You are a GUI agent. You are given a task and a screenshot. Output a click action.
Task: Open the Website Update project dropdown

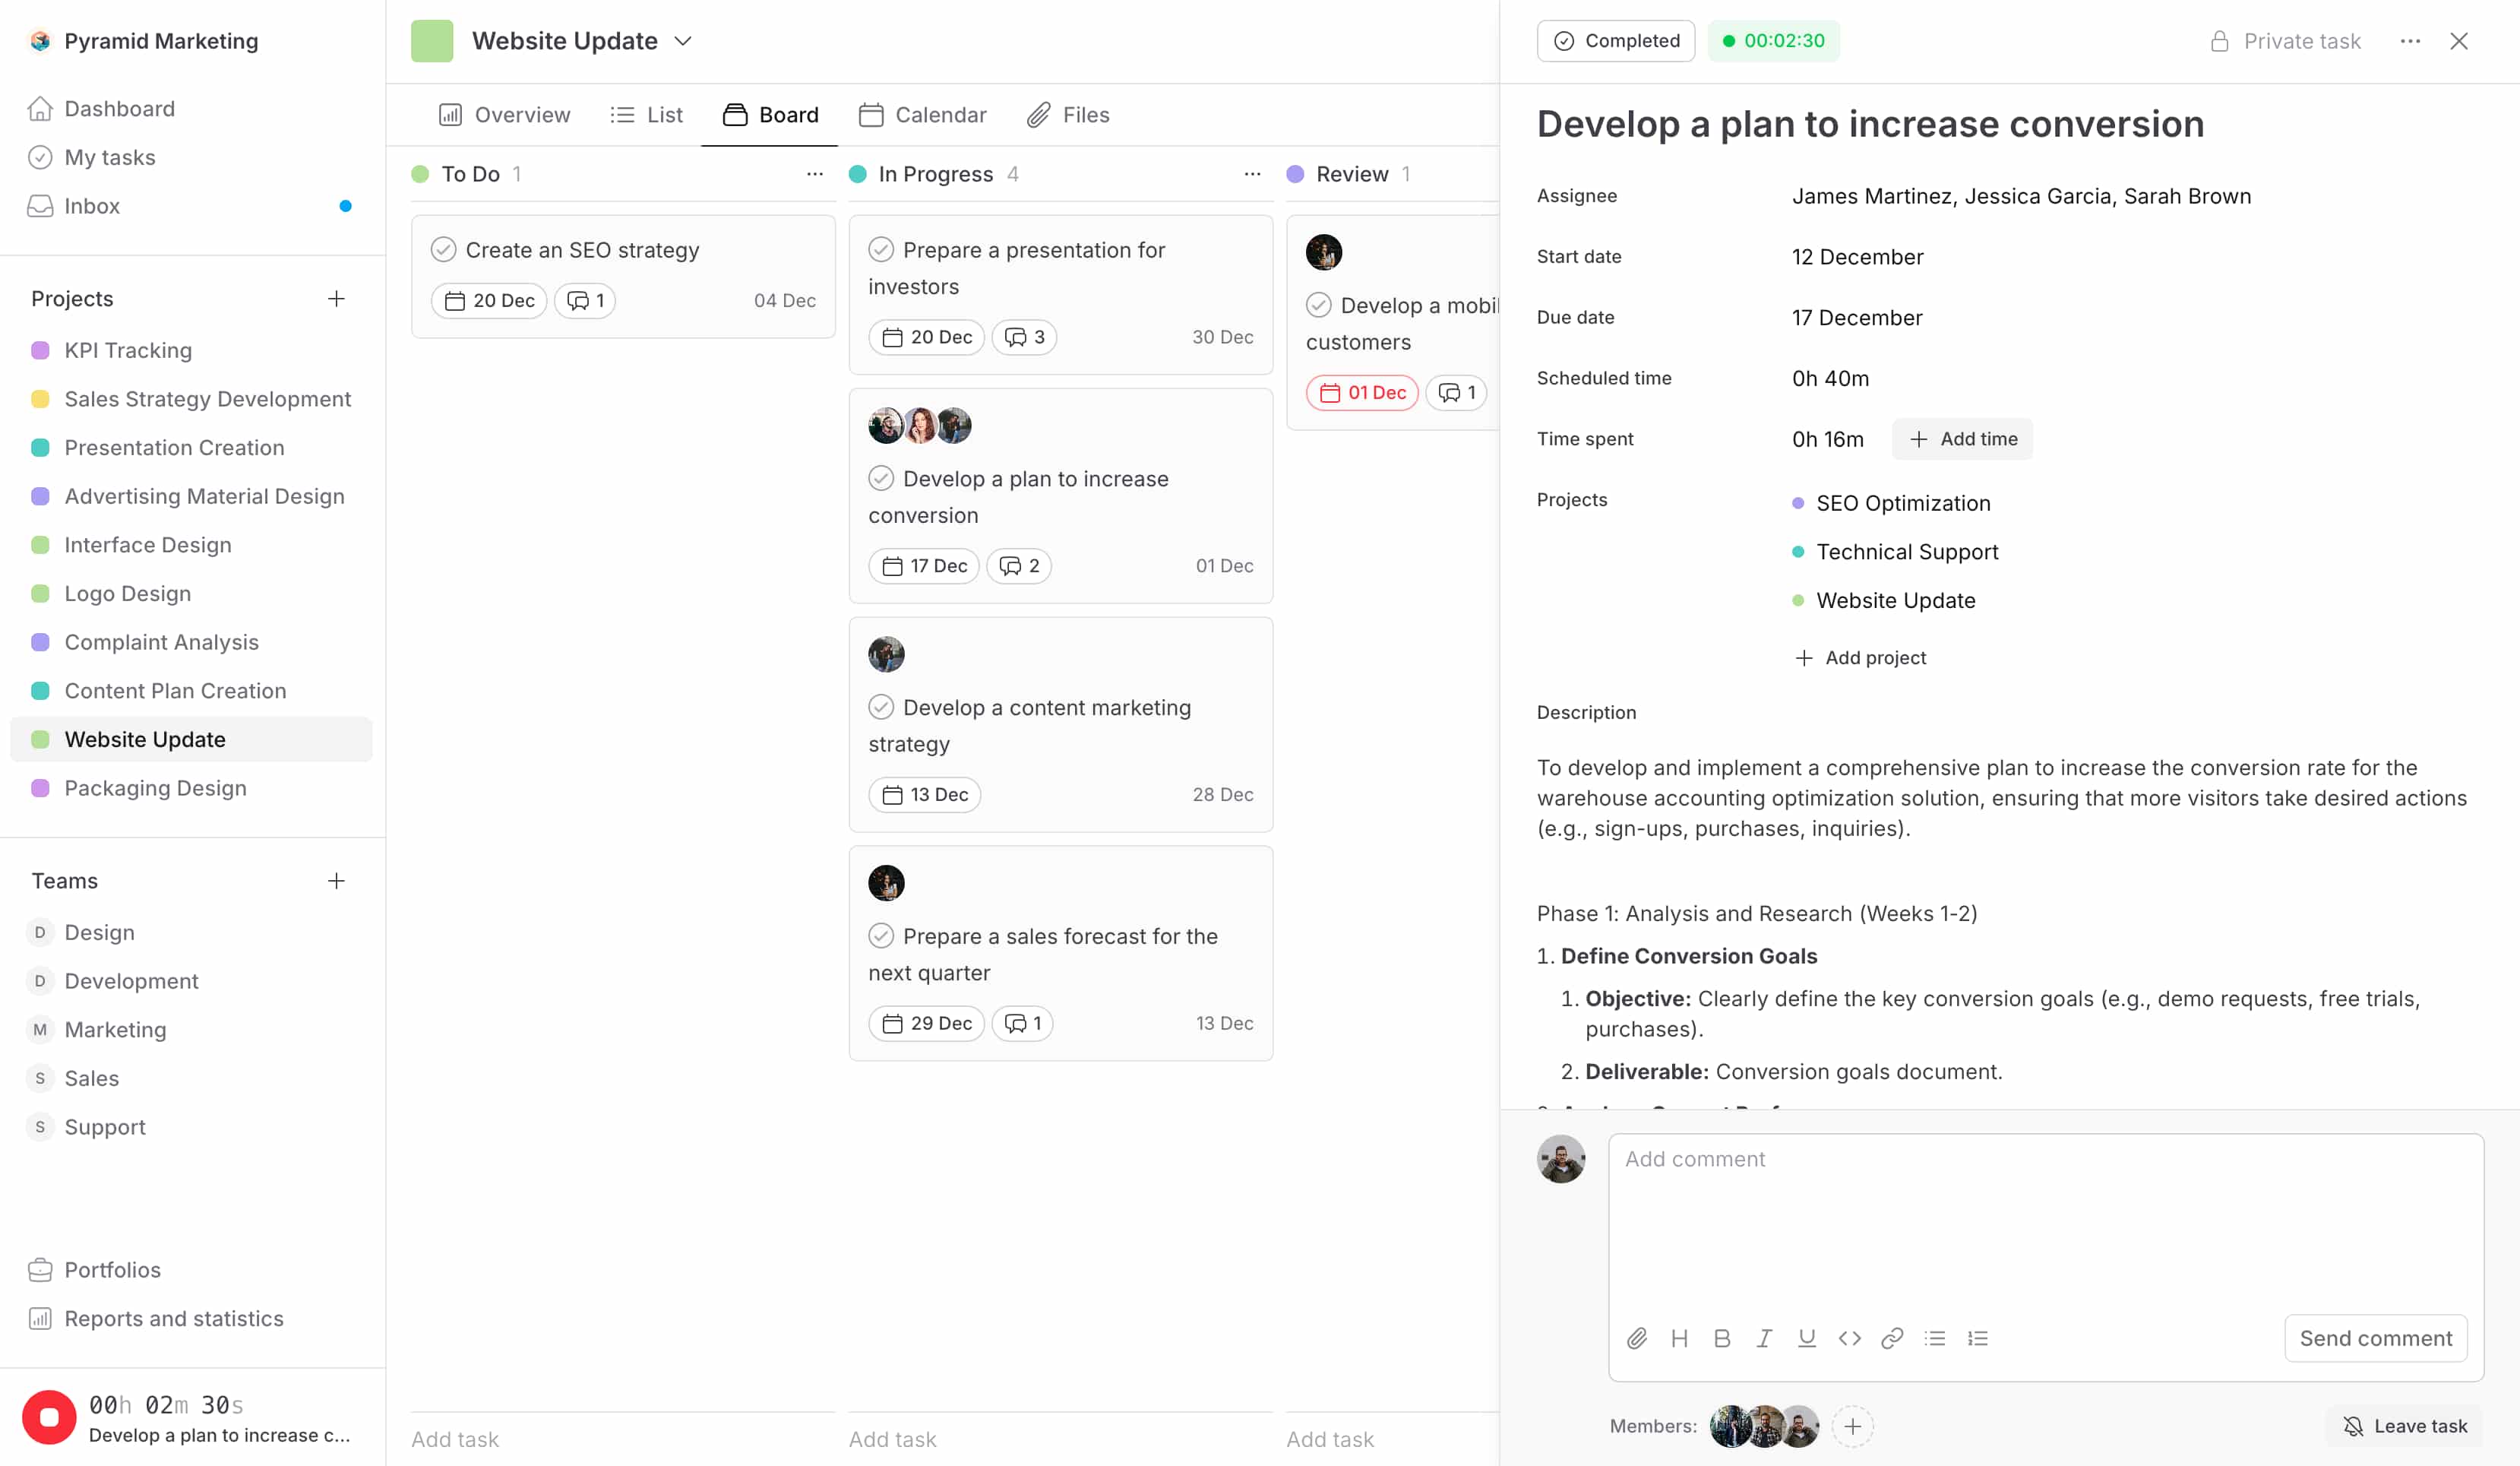coord(684,41)
